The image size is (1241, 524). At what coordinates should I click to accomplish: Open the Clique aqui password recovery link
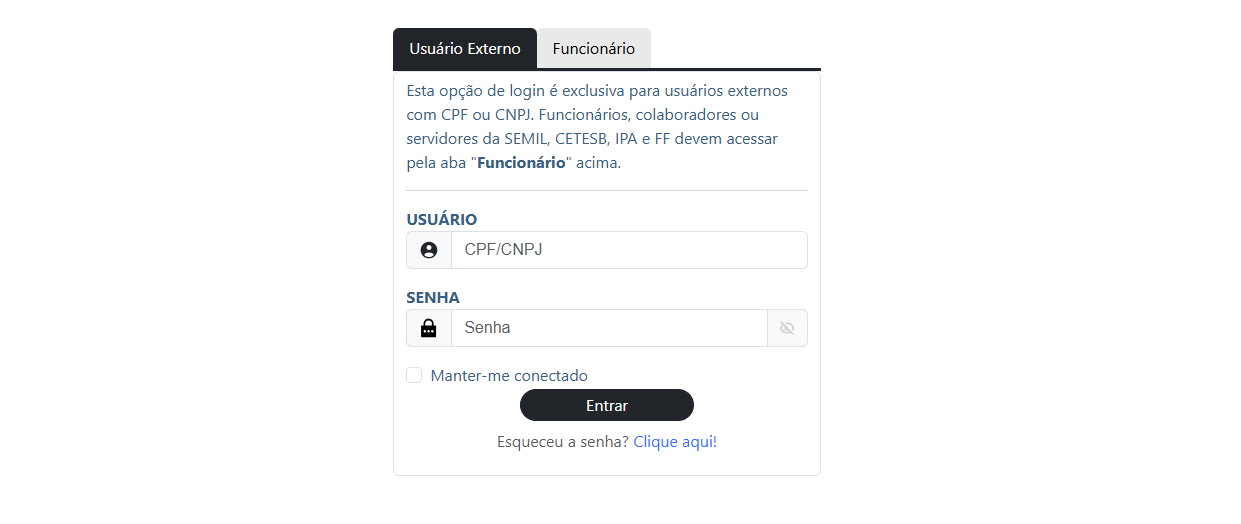pos(675,441)
